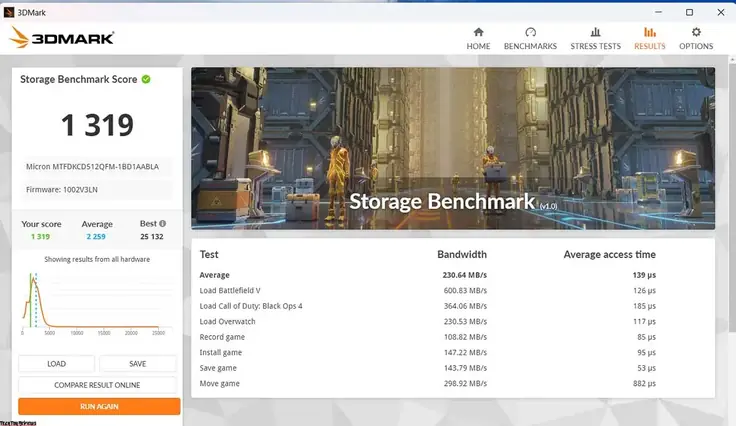Click the Average access time column header
This screenshot has width=736, height=426.
point(609,254)
